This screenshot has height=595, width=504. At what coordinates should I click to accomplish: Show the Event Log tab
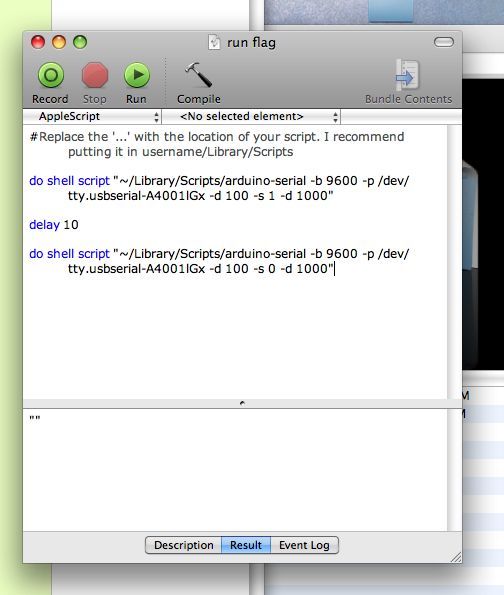point(304,545)
